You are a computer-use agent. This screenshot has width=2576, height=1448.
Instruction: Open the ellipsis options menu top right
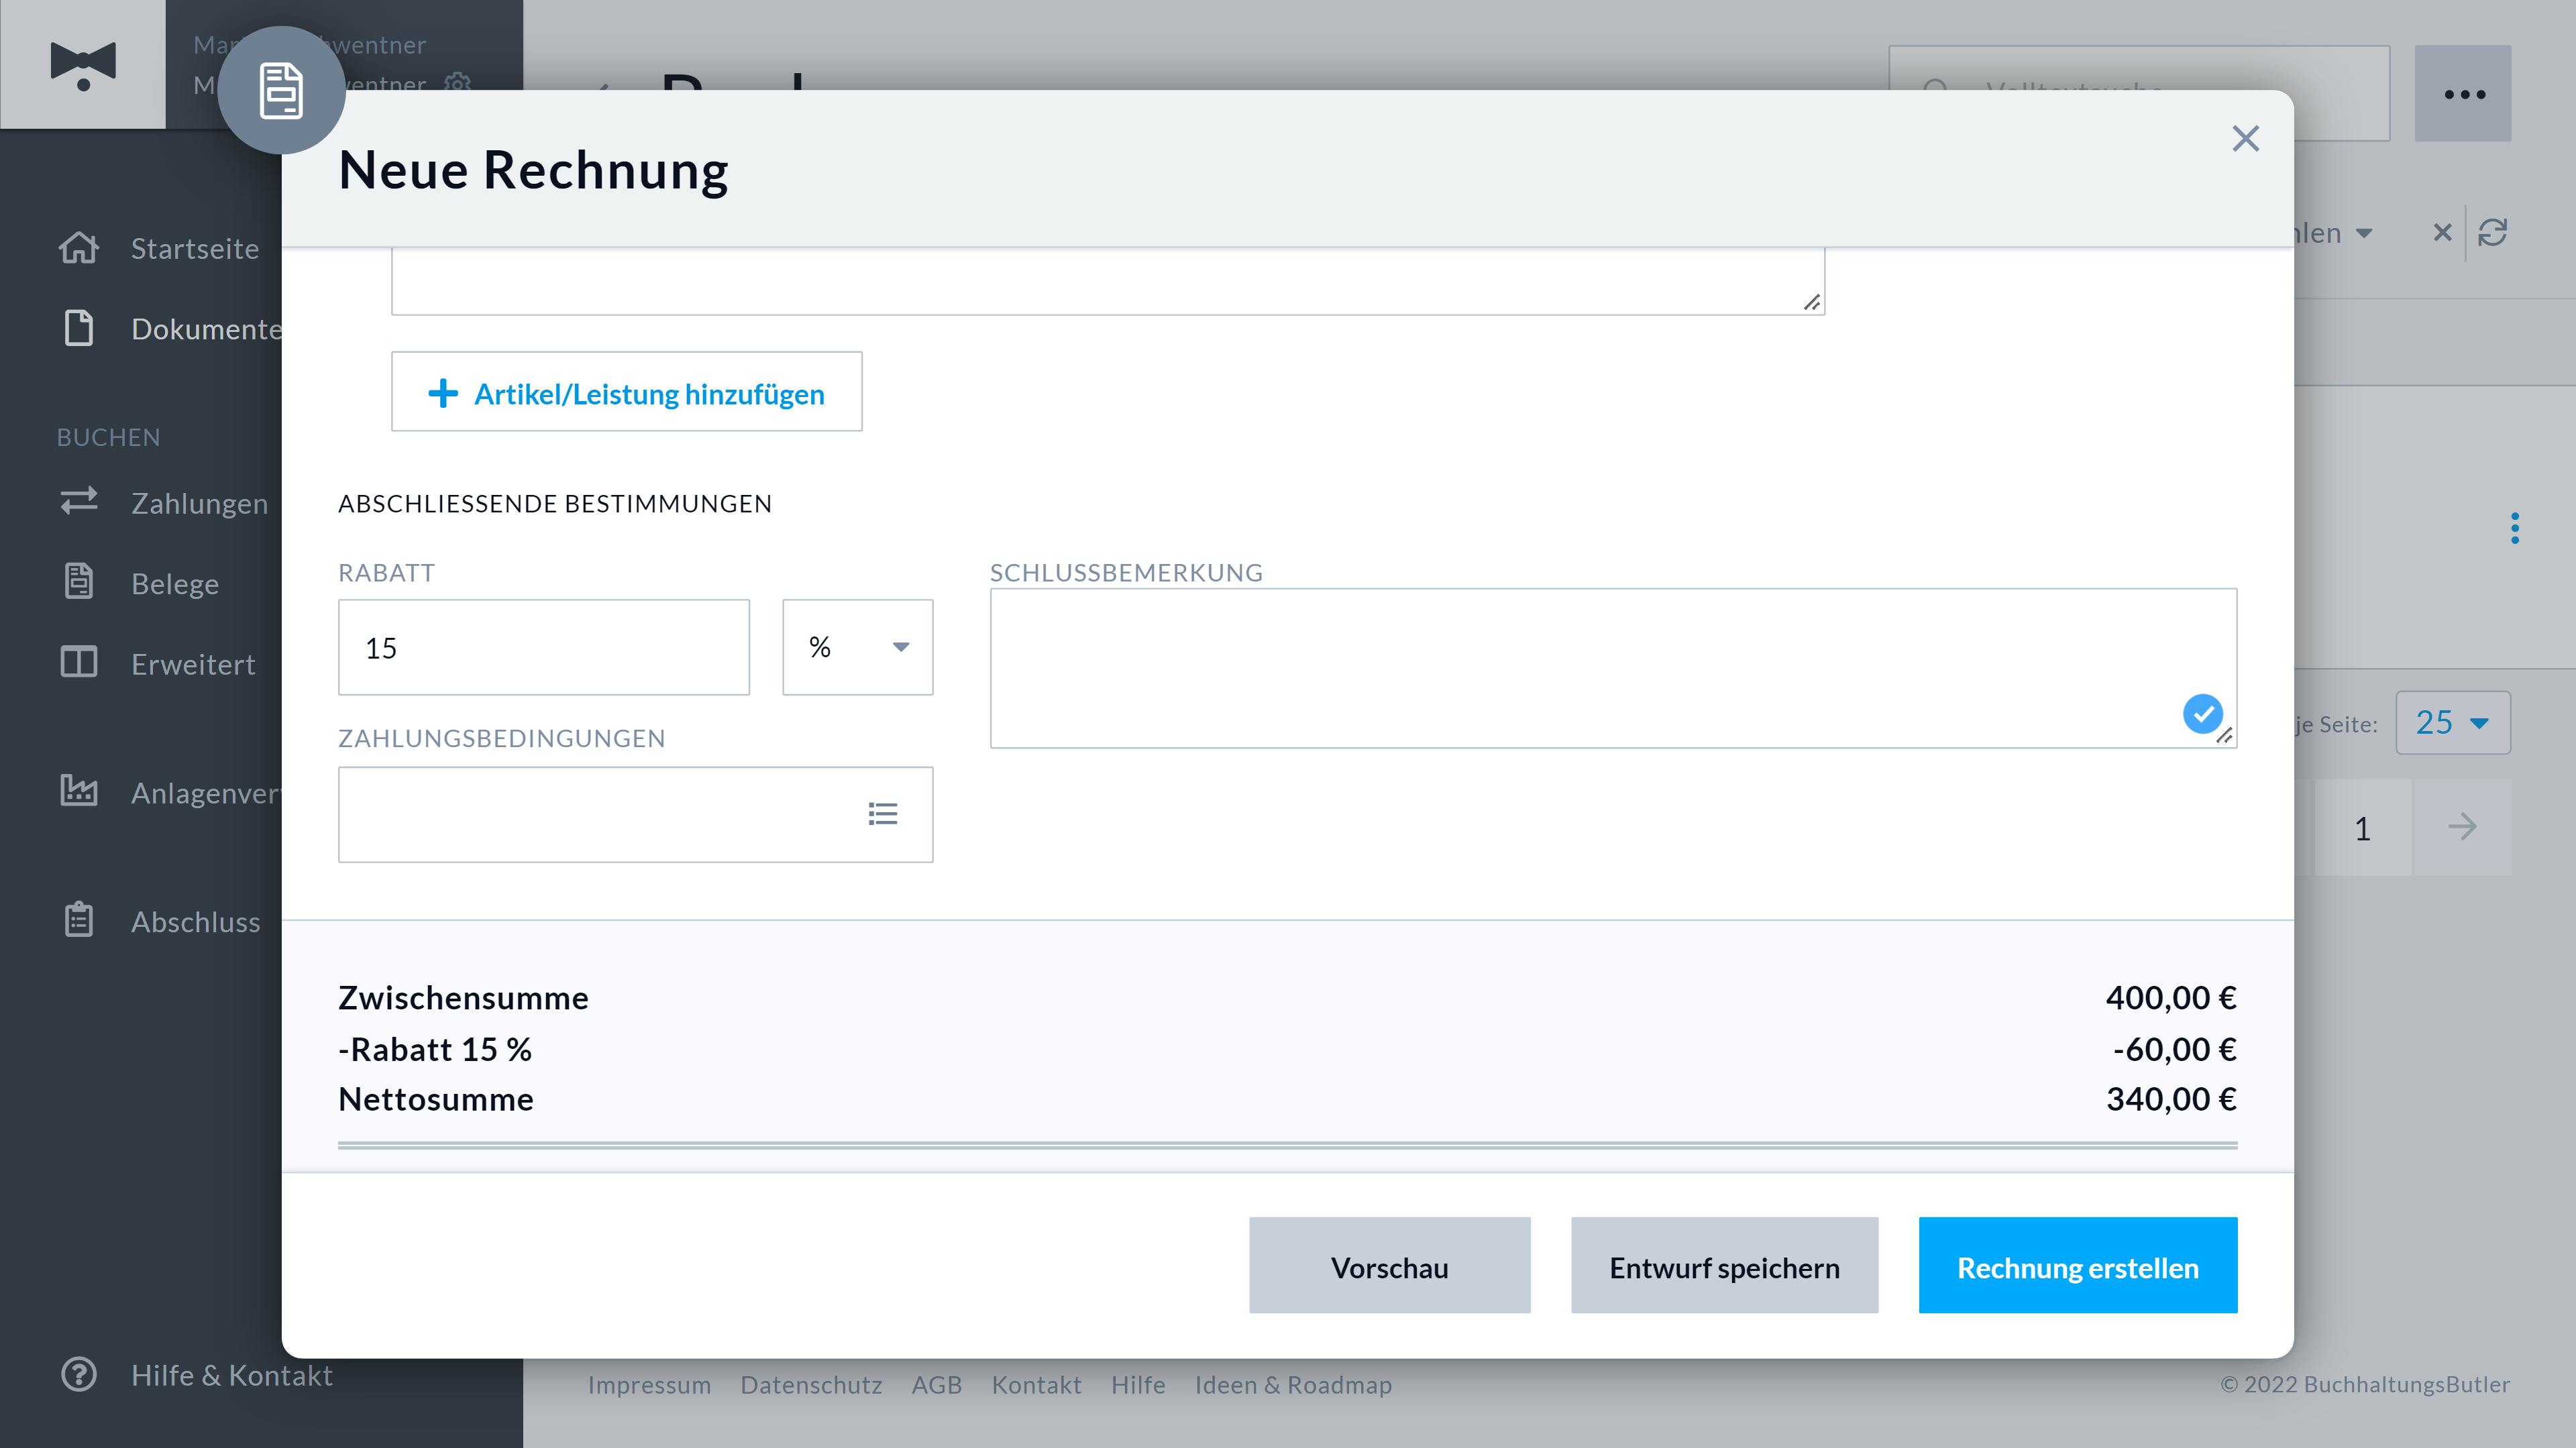2464,93
